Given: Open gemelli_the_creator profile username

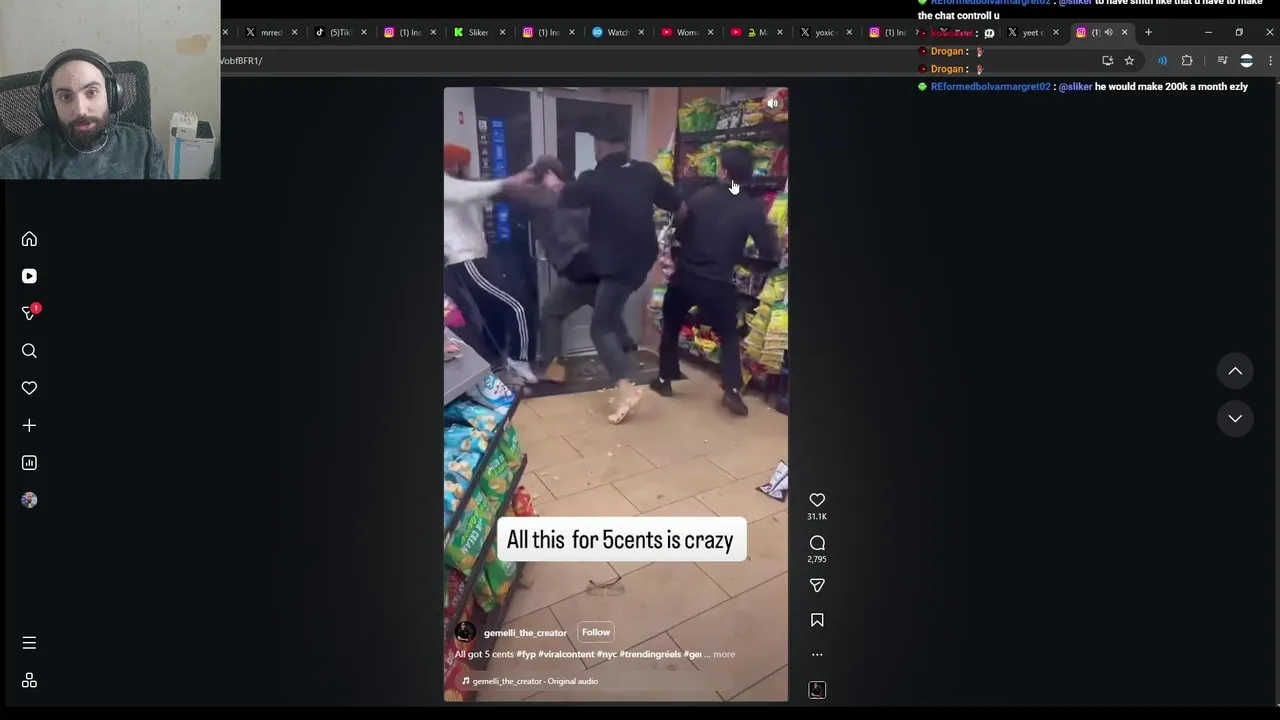Looking at the screenshot, I should (525, 633).
